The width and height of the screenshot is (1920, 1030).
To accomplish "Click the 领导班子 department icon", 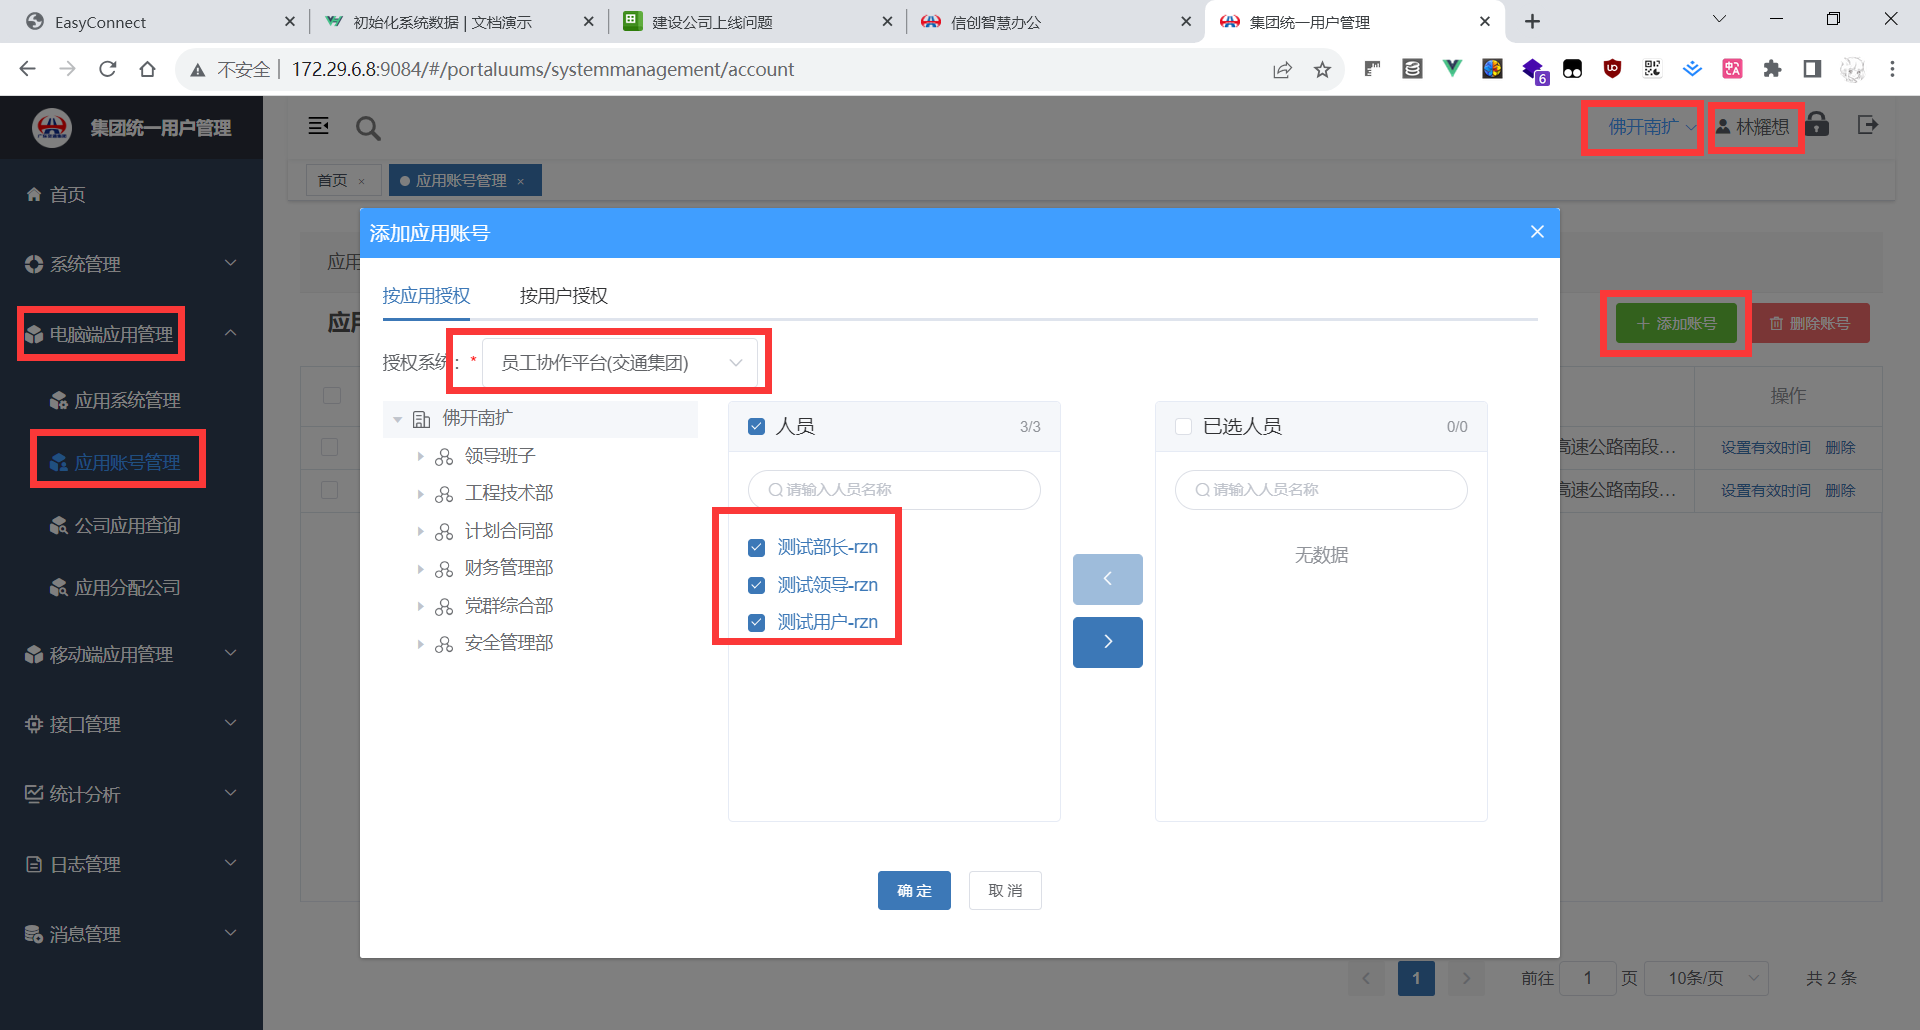I will pyautogui.click(x=444, y=457).
